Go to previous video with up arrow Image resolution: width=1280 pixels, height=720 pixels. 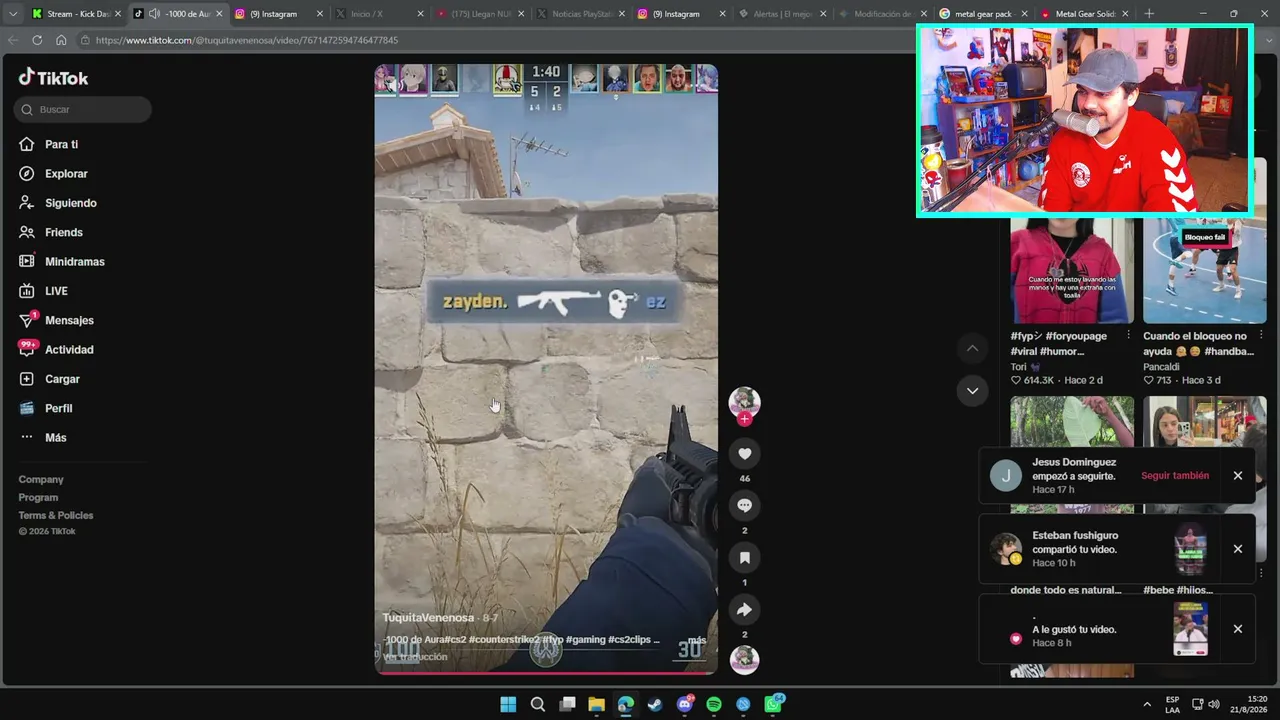[x=972, y=348]
